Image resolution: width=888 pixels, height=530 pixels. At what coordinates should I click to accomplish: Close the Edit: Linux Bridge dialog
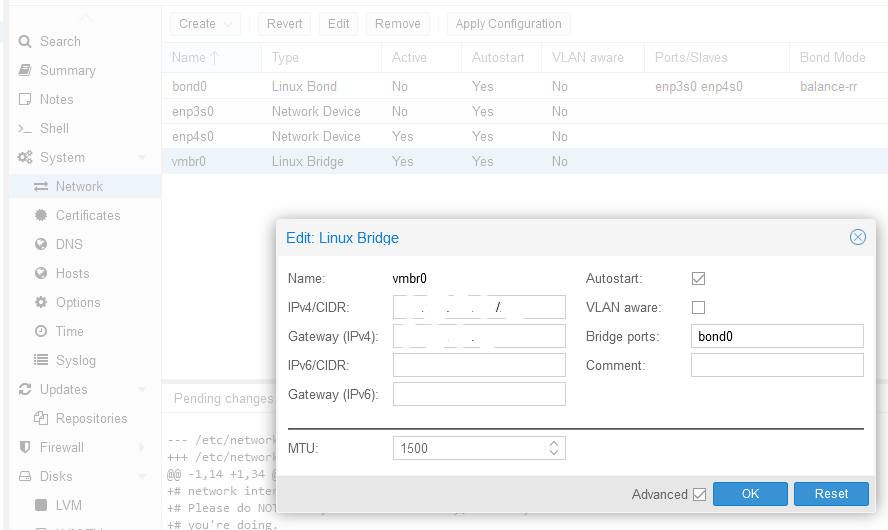pyautogui.click(x=858, y=237)
